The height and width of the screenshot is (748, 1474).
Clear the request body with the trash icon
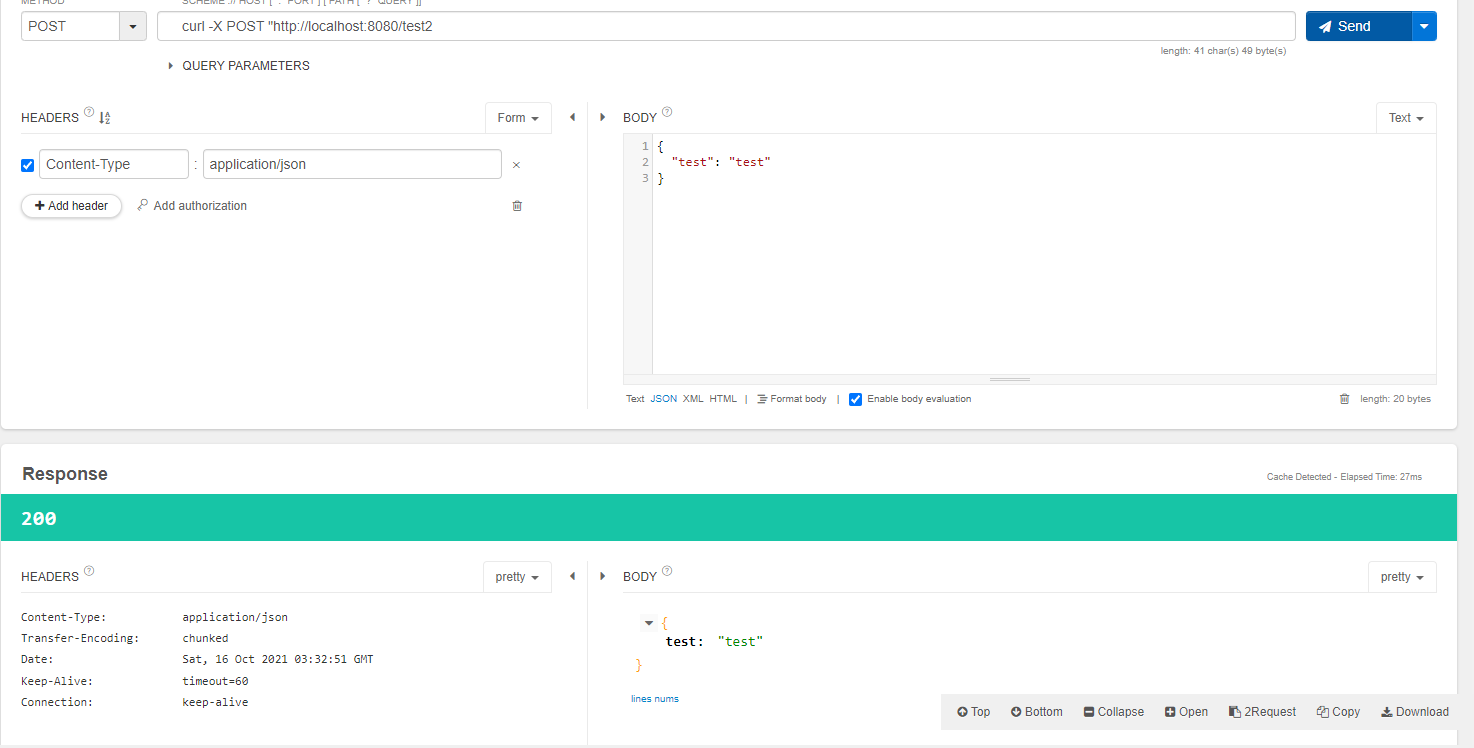point(1345,398)
